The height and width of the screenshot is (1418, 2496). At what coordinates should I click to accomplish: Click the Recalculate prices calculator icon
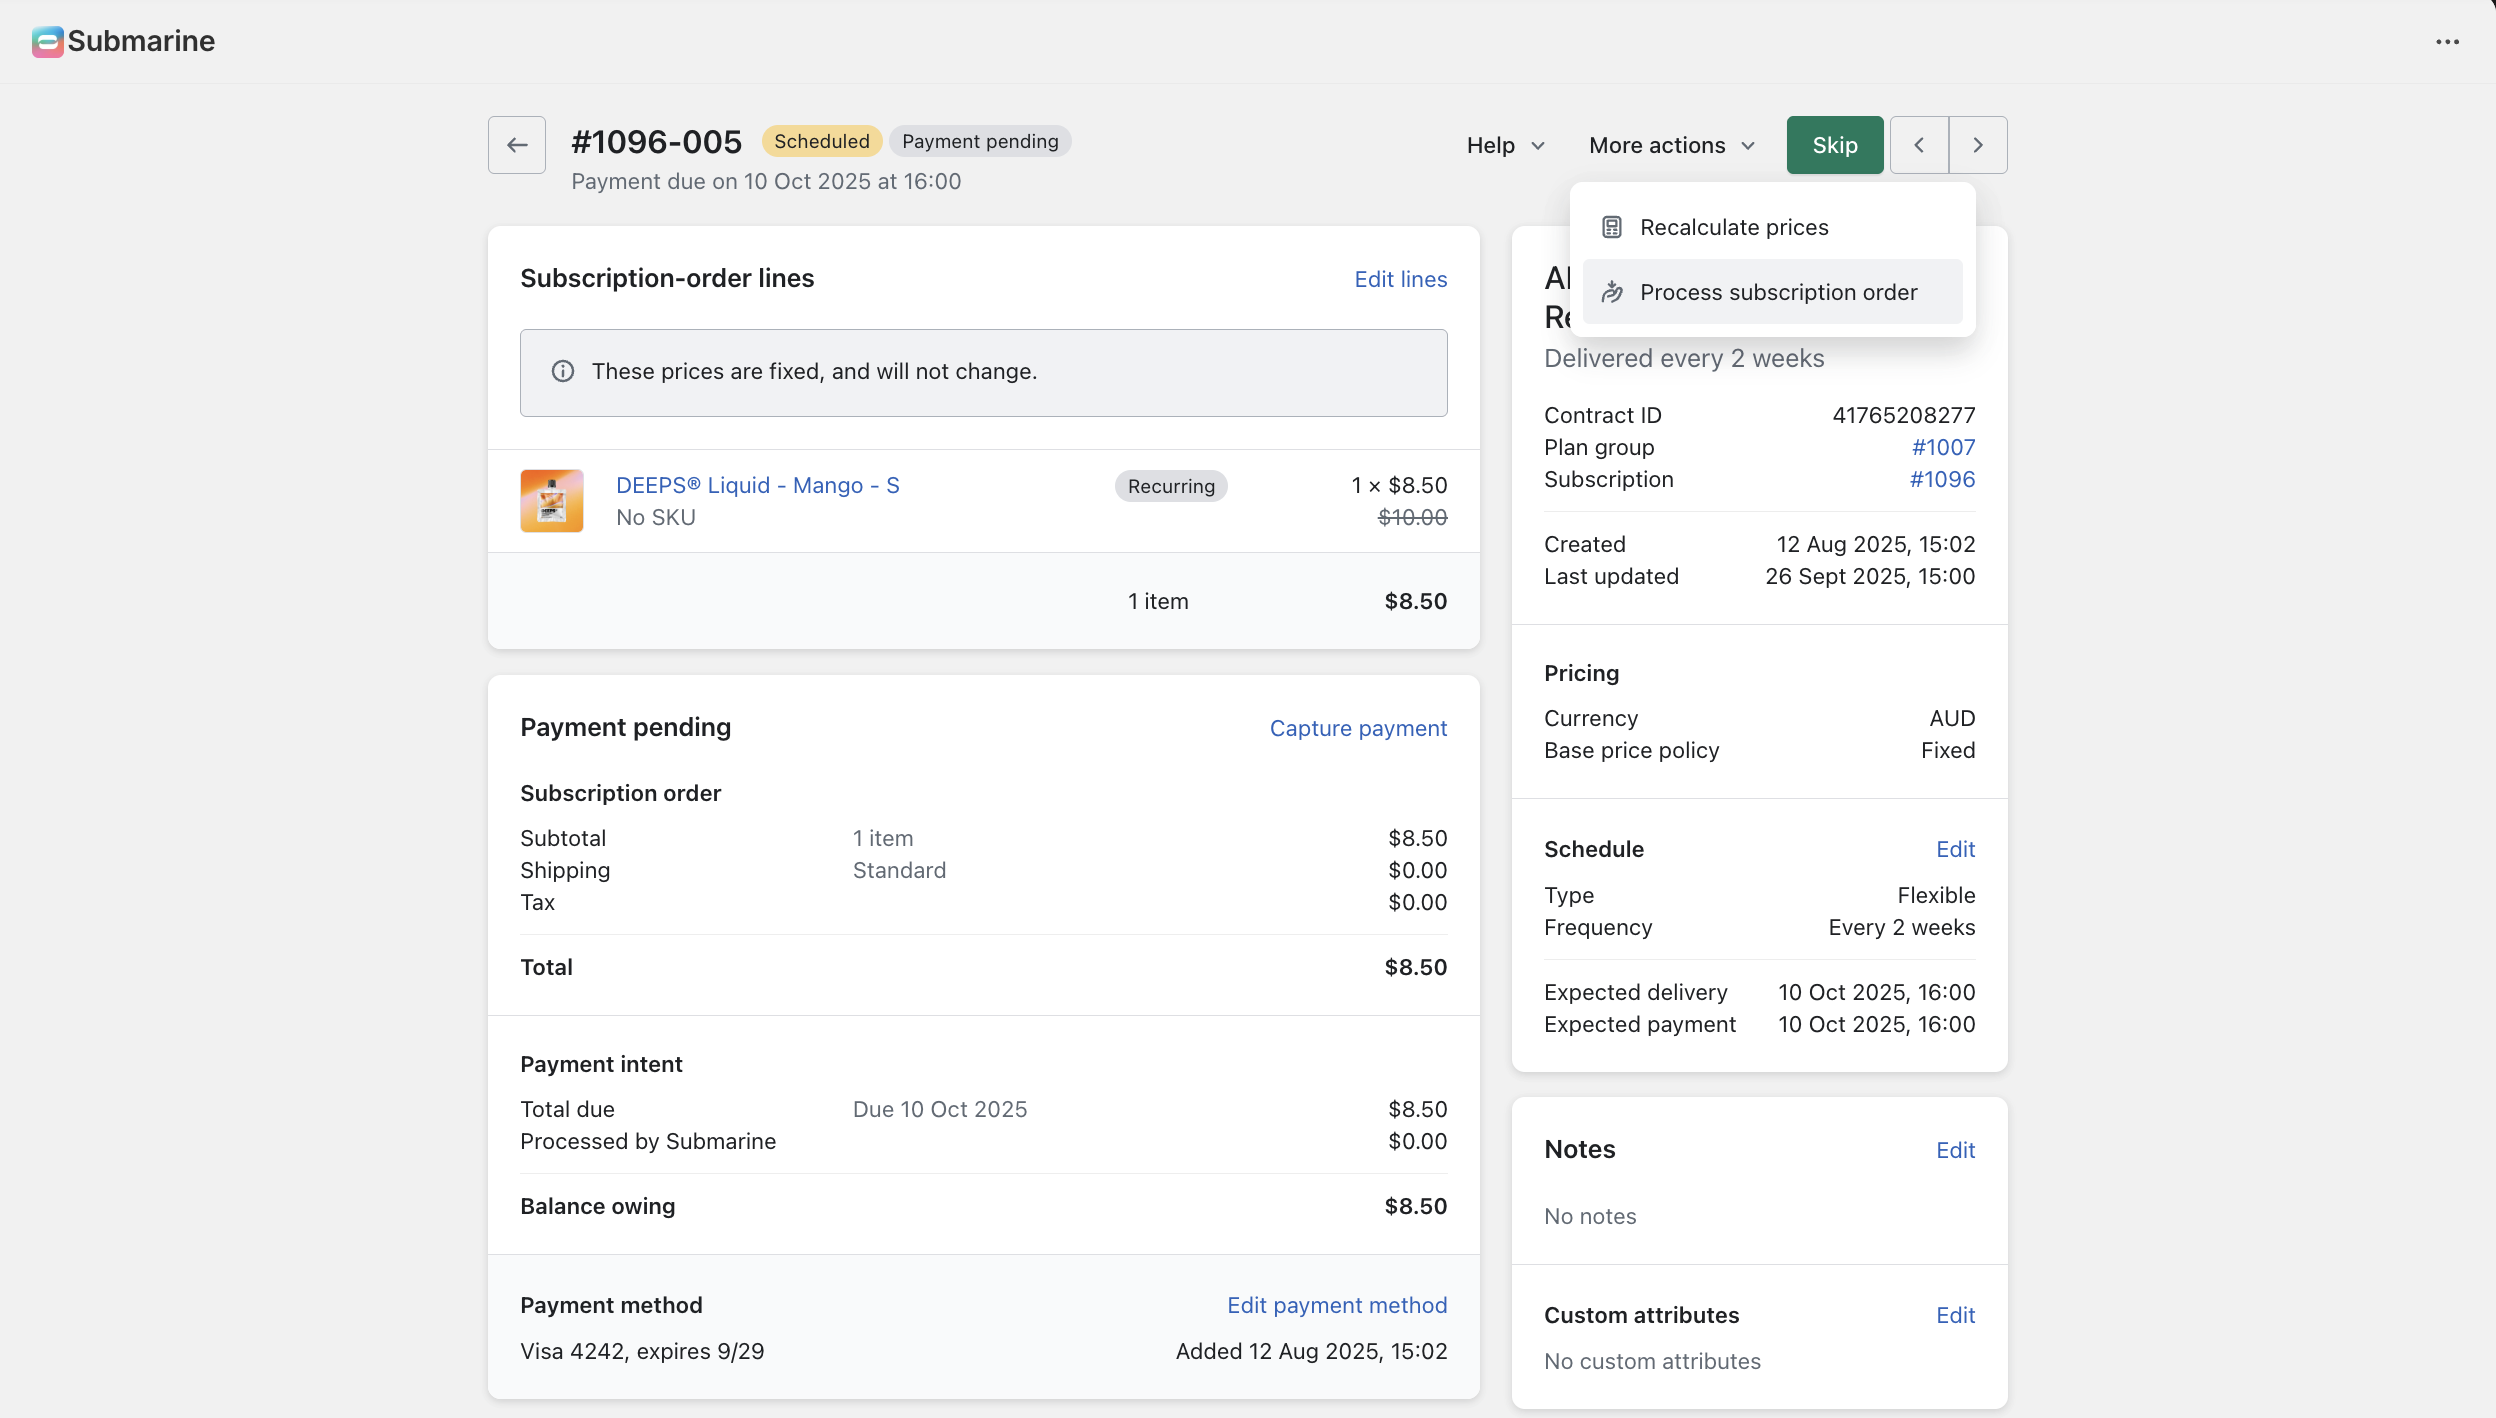click(x=1611, y=228)
